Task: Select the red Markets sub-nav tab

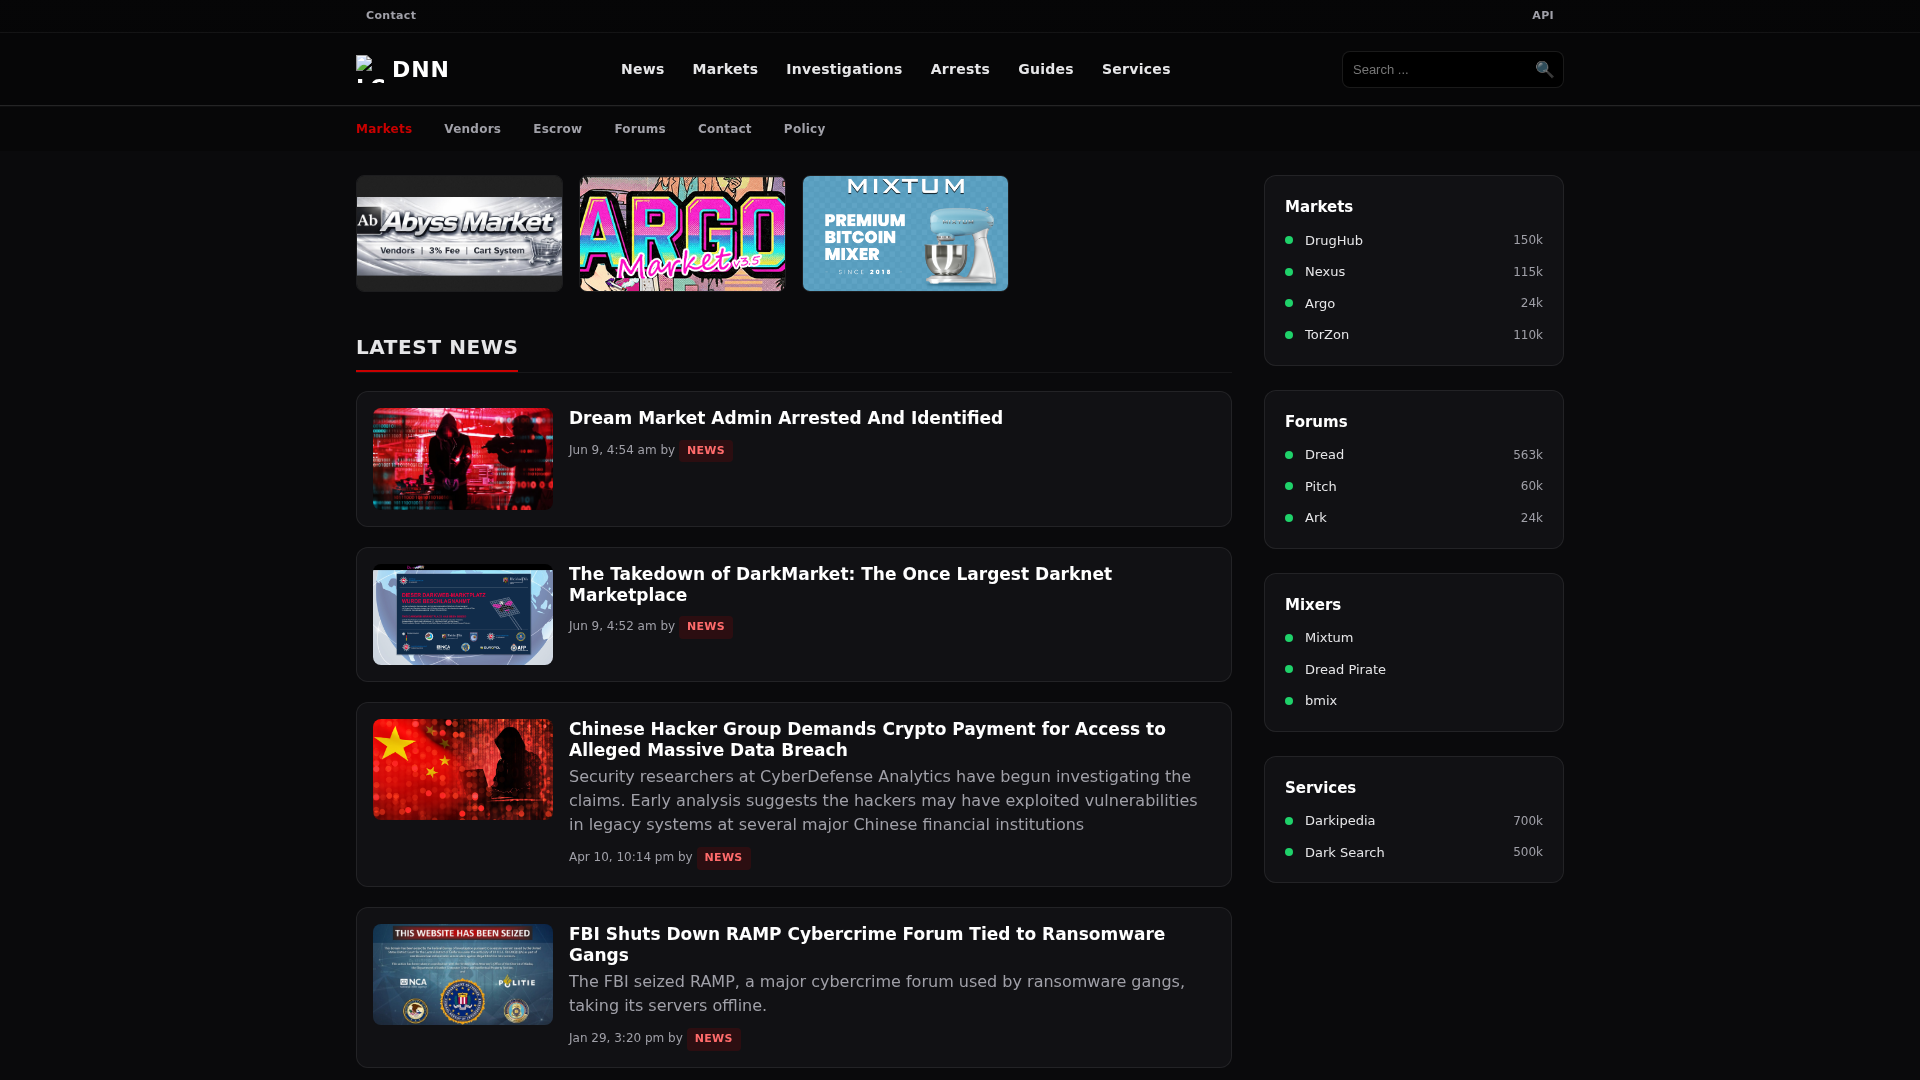Action: 384,129
